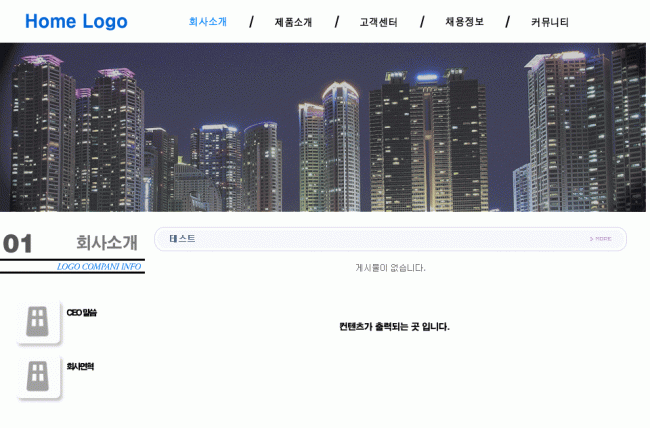The height and width of the screenshot is (428, 650).
Task: Click the more link on 테스트 board
Action: [x=601, y=239]
